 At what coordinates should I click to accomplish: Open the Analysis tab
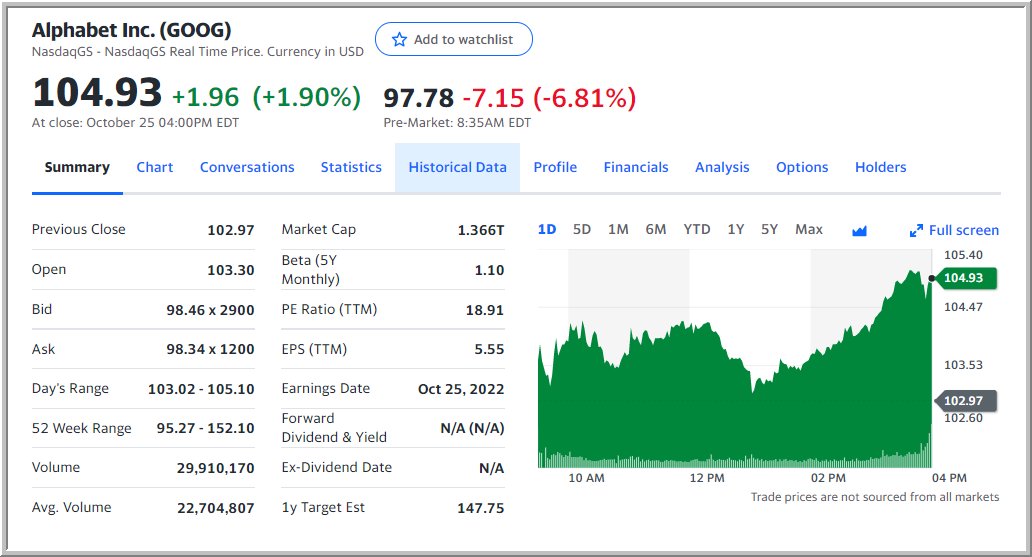pyautogui.click(x=722, y=167)
